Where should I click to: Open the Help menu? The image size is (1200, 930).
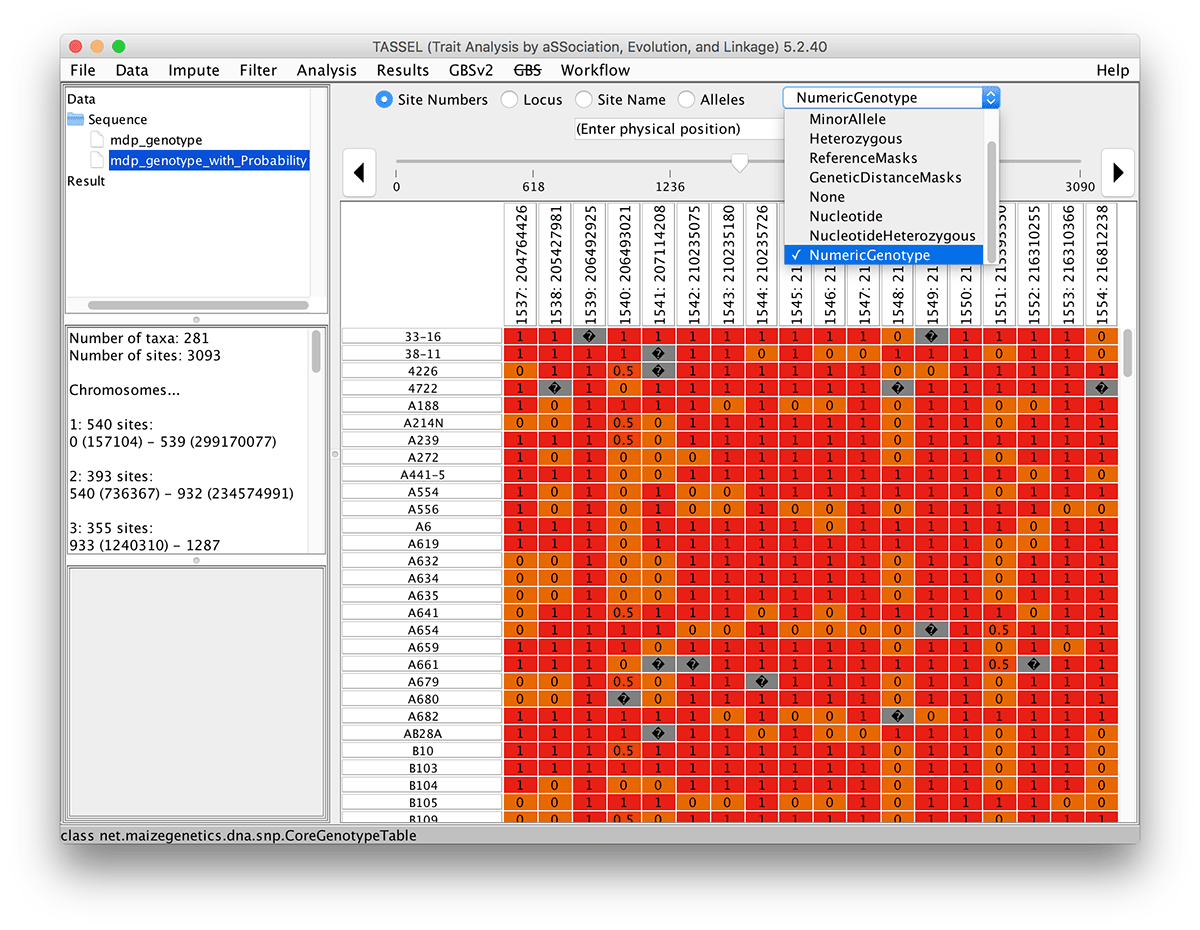1112,70
